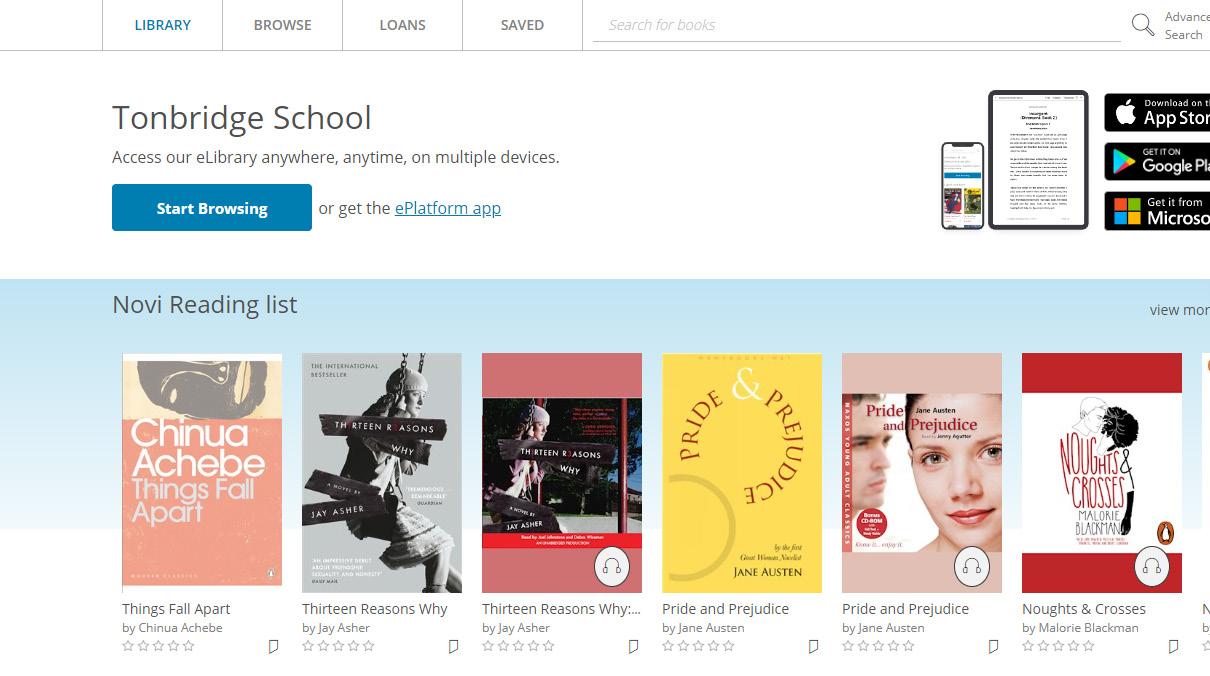Click author name Chinua Achebe
Viewport: 1210px width, 676px height.
point(180,628)
